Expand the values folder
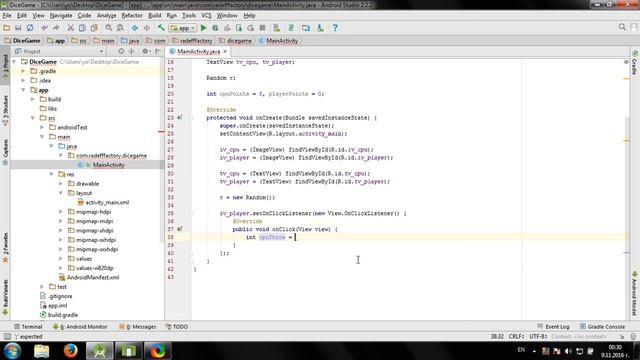 [61, 259]
